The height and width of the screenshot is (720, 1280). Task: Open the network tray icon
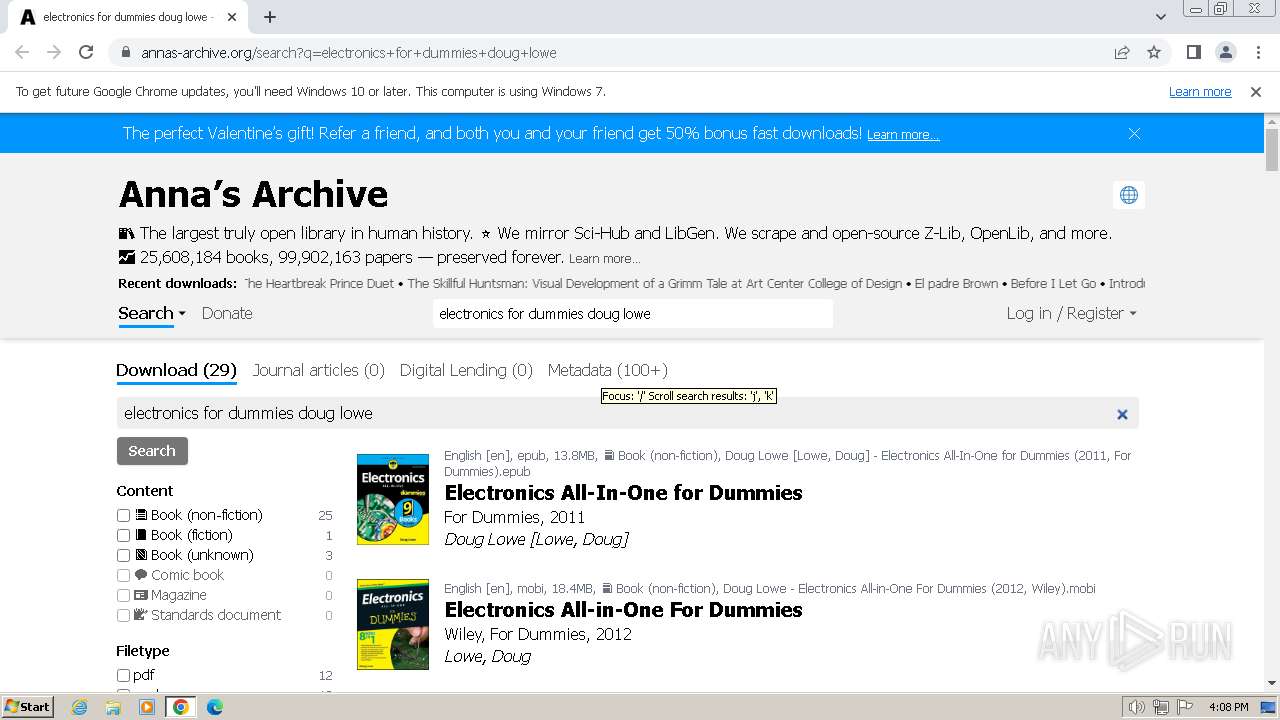click(x=1160, y=707)
